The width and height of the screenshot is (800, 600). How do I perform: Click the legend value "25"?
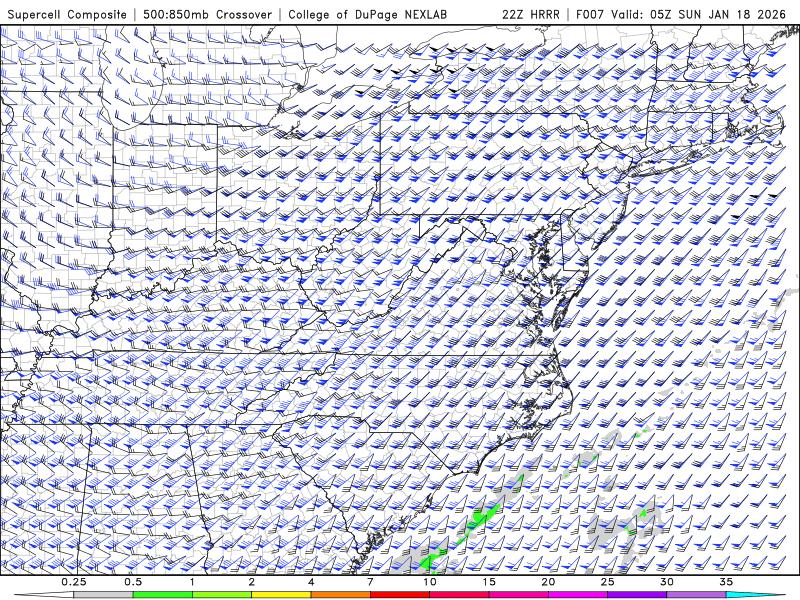608,582
